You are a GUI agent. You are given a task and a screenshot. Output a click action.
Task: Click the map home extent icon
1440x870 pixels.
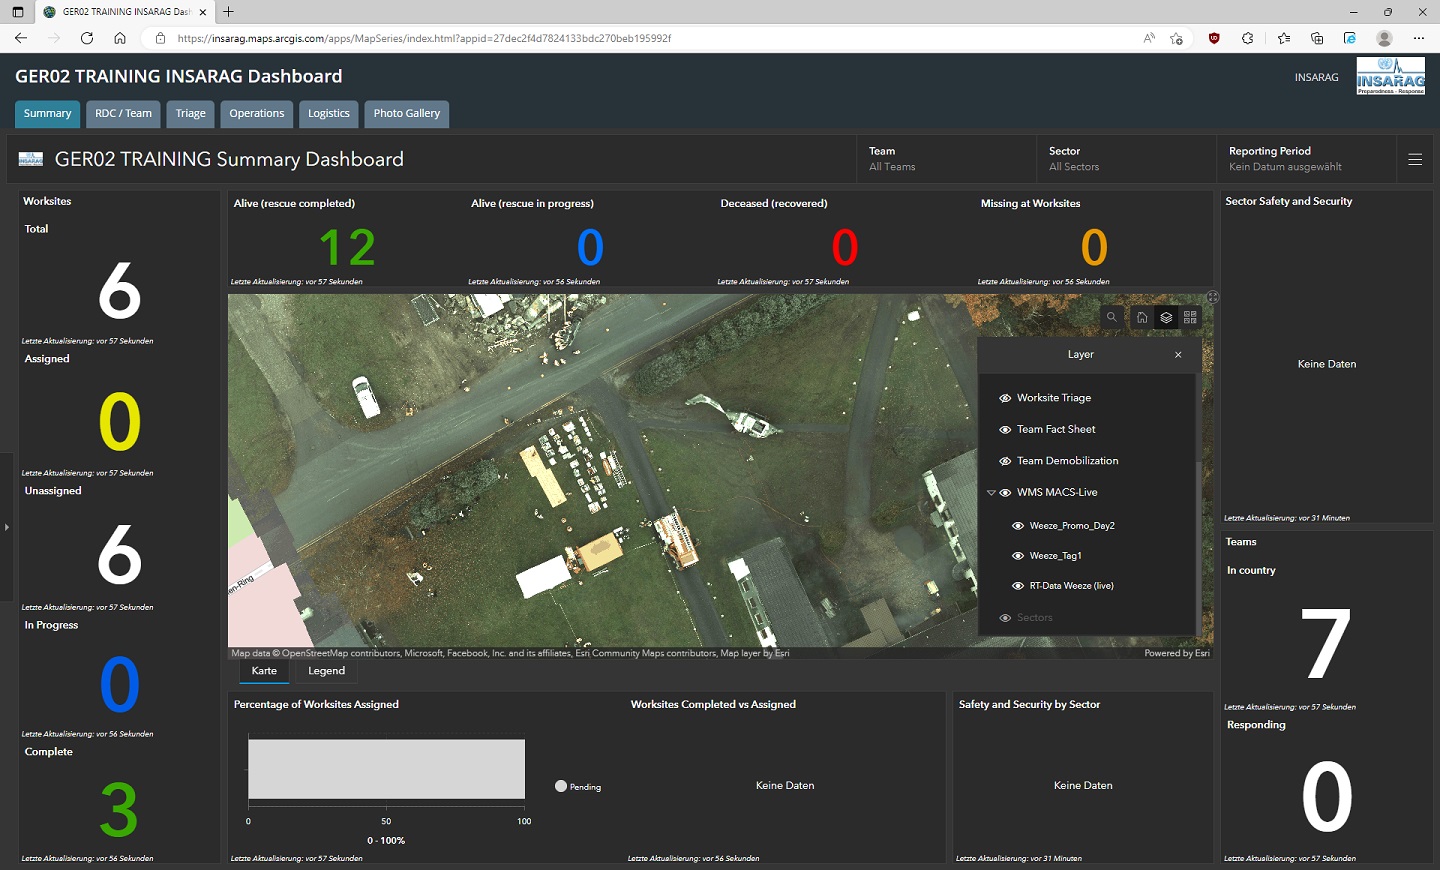click(1142, 317)
